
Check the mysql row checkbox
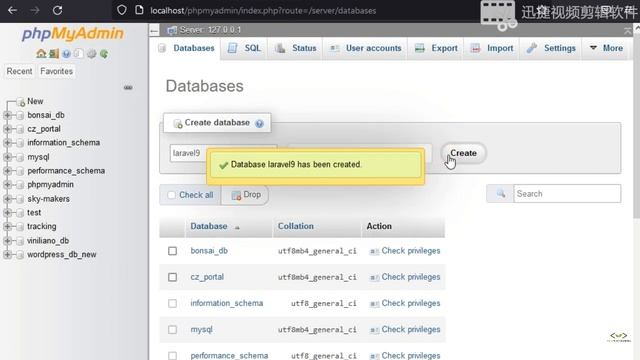[x=172, y=329]
